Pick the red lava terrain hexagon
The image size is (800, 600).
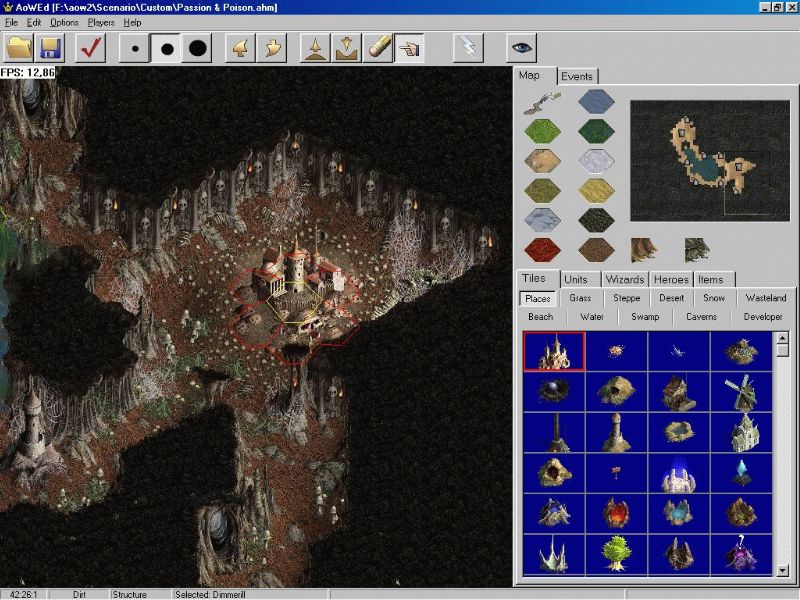point(542,250)
